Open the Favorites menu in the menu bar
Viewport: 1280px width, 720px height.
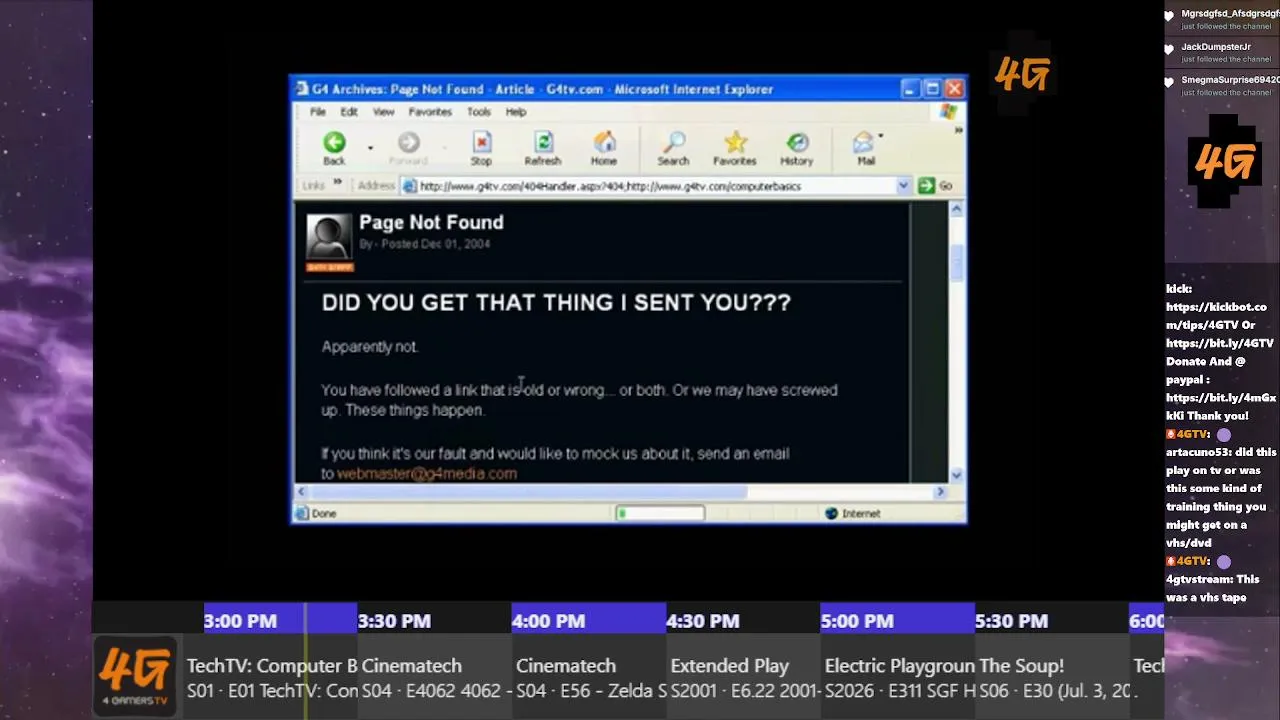click(430, 112)
